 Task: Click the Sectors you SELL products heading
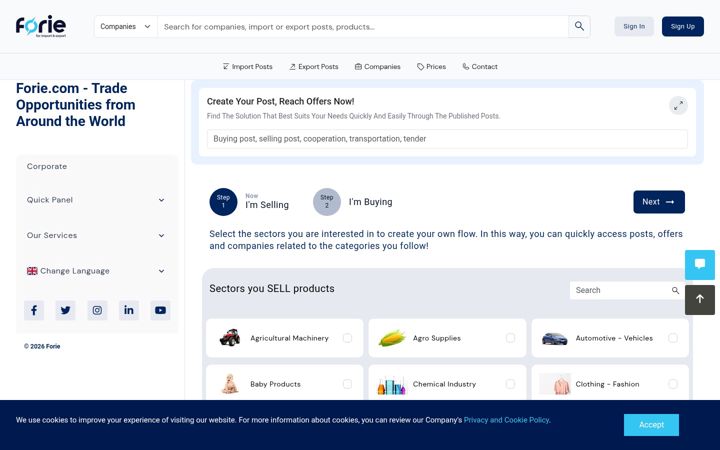click(x=272, y=288)
